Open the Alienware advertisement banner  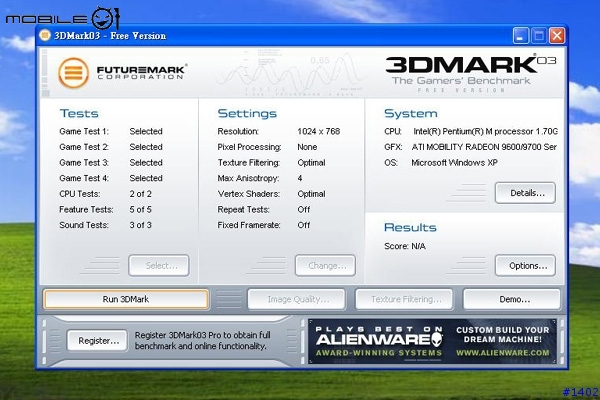coord(432,341)
